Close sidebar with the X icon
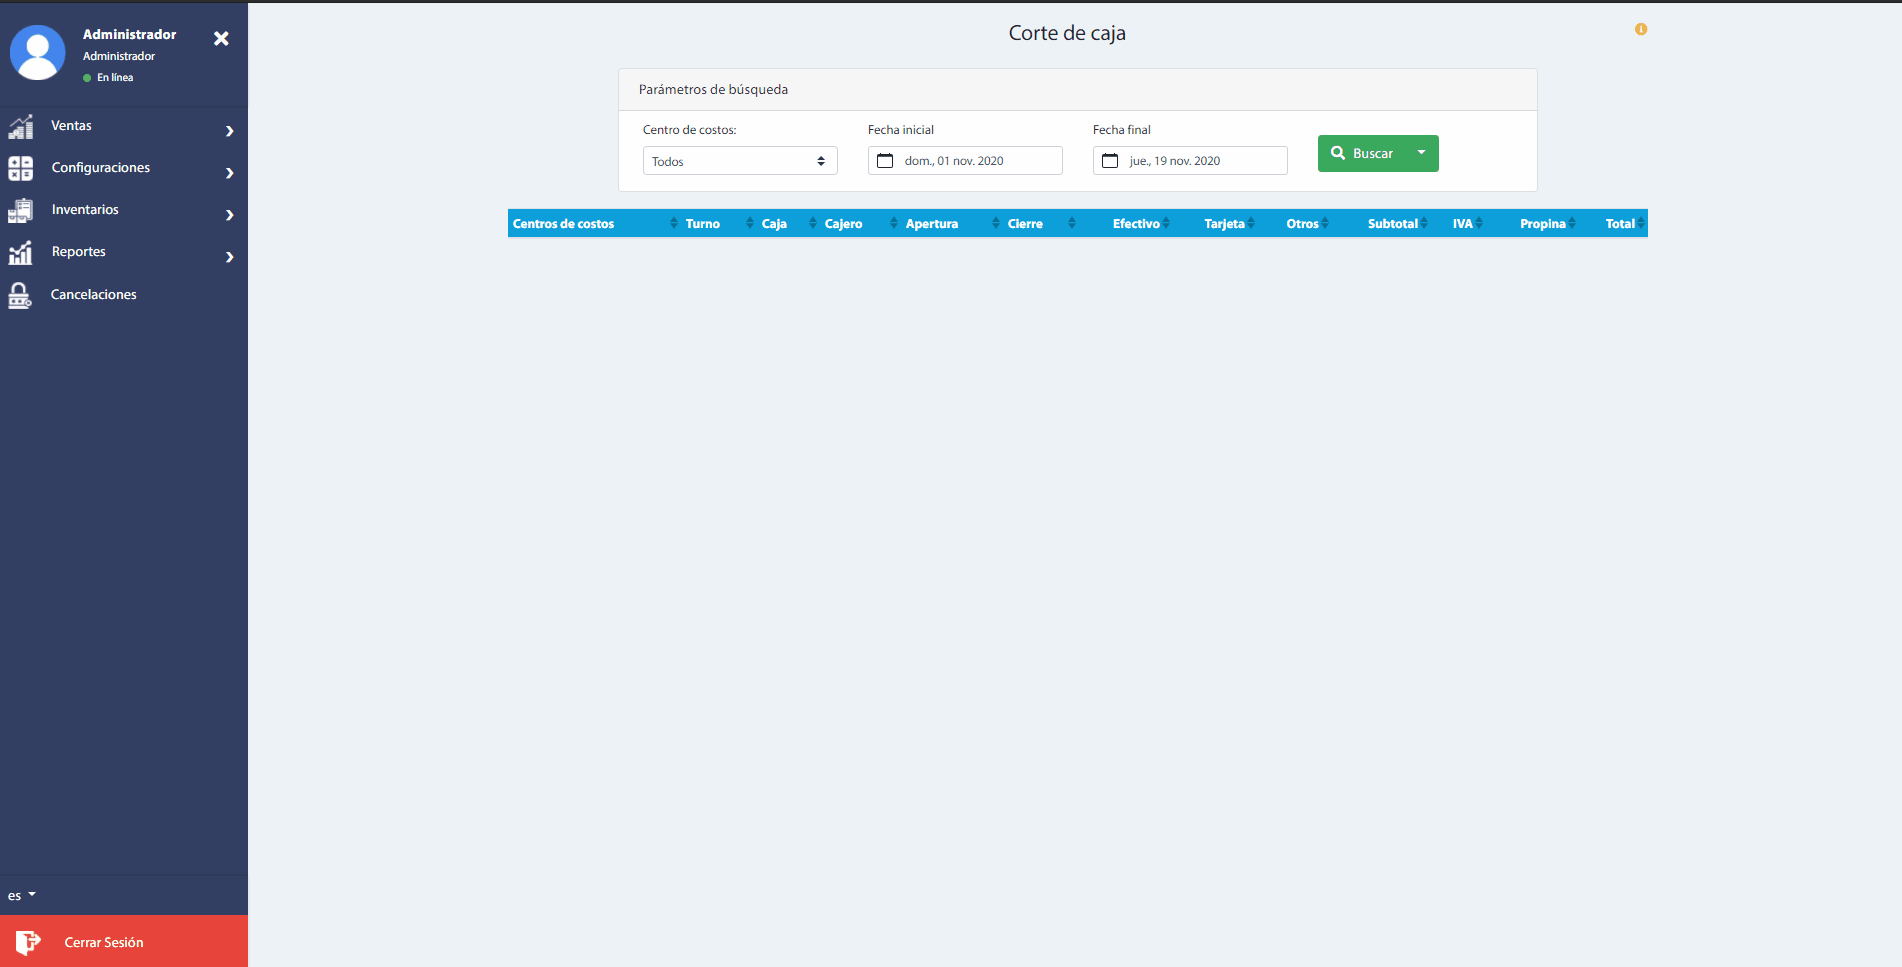This screenshot has height=967, width=1902. point(221,39)
